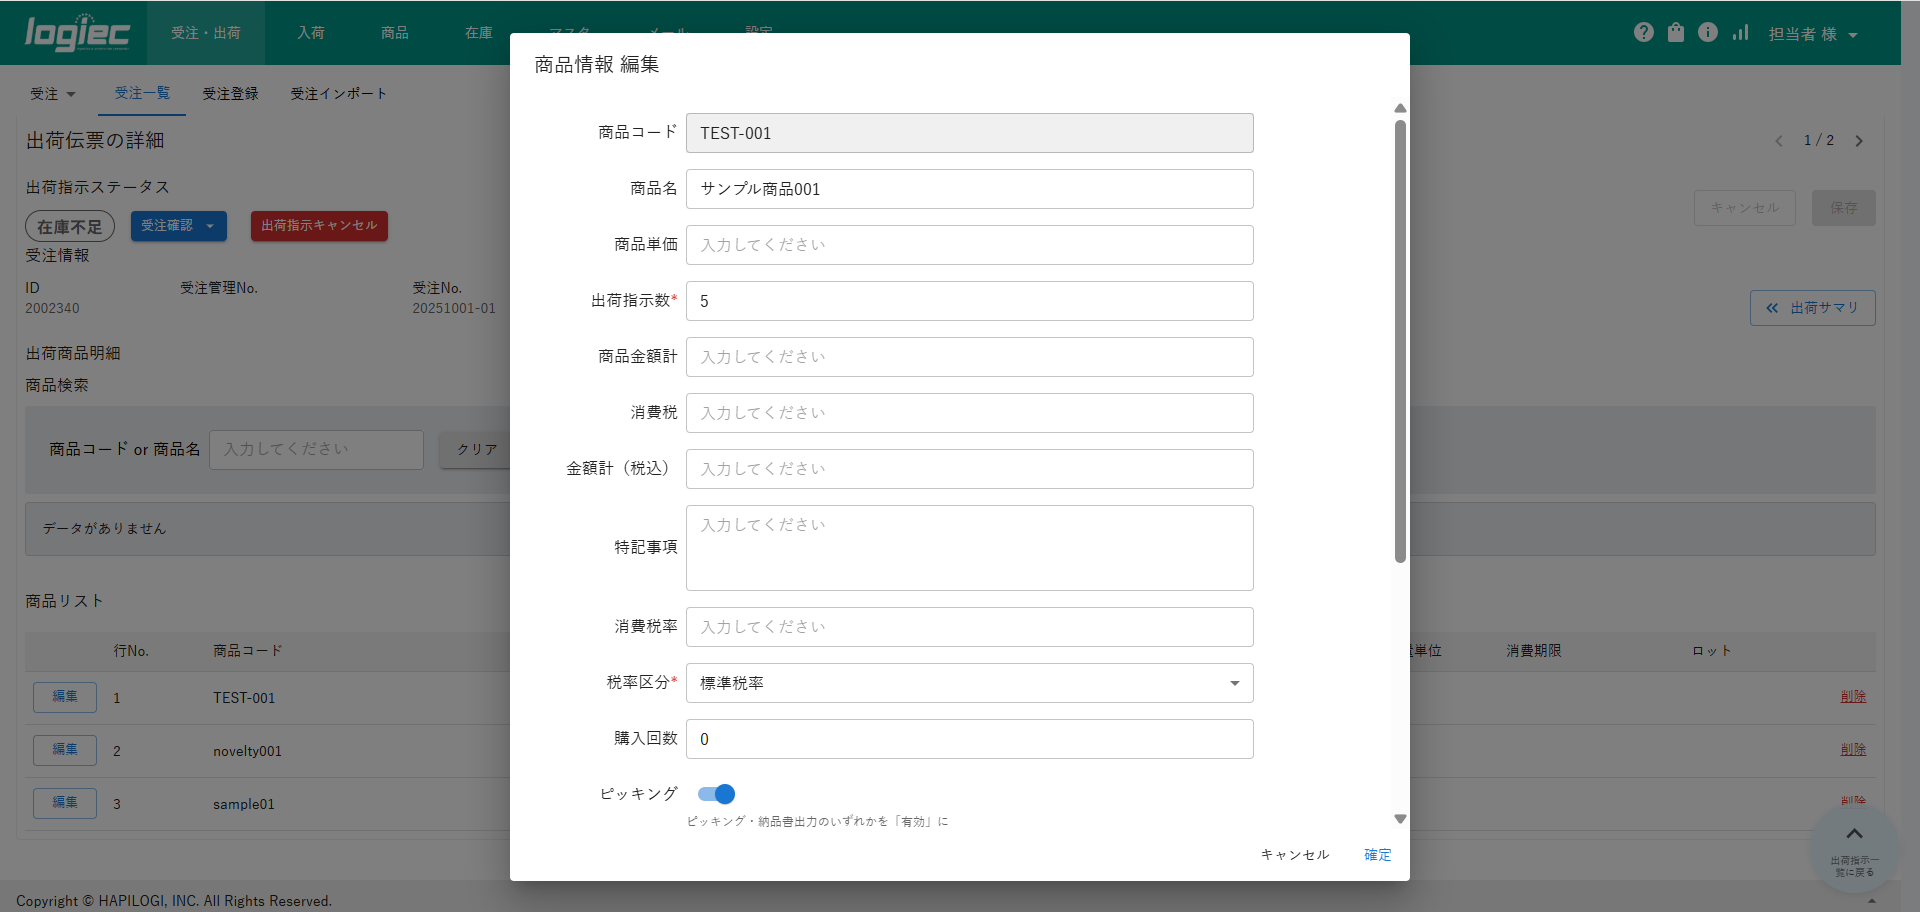Open the 税率区分 dropdown

coord(969,683)
